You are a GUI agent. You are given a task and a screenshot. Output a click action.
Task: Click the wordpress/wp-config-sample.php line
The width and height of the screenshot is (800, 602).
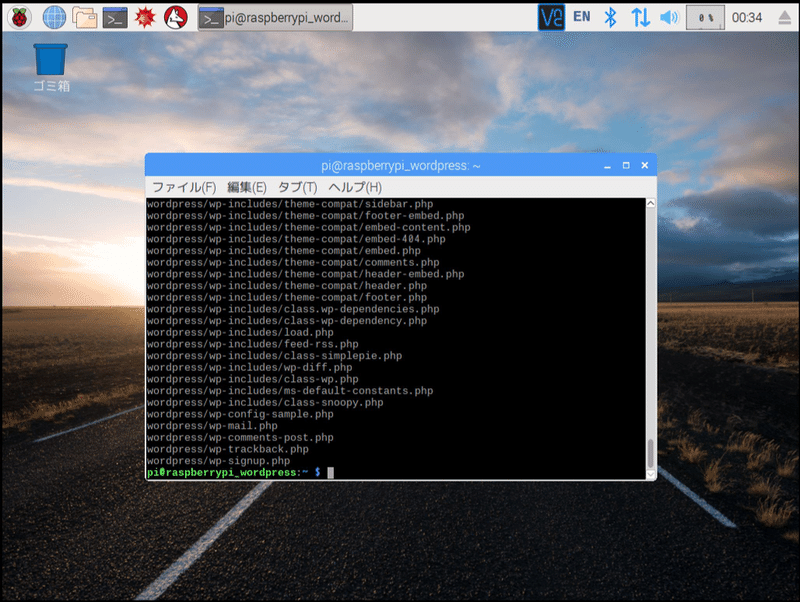click(x=240, y=414)
